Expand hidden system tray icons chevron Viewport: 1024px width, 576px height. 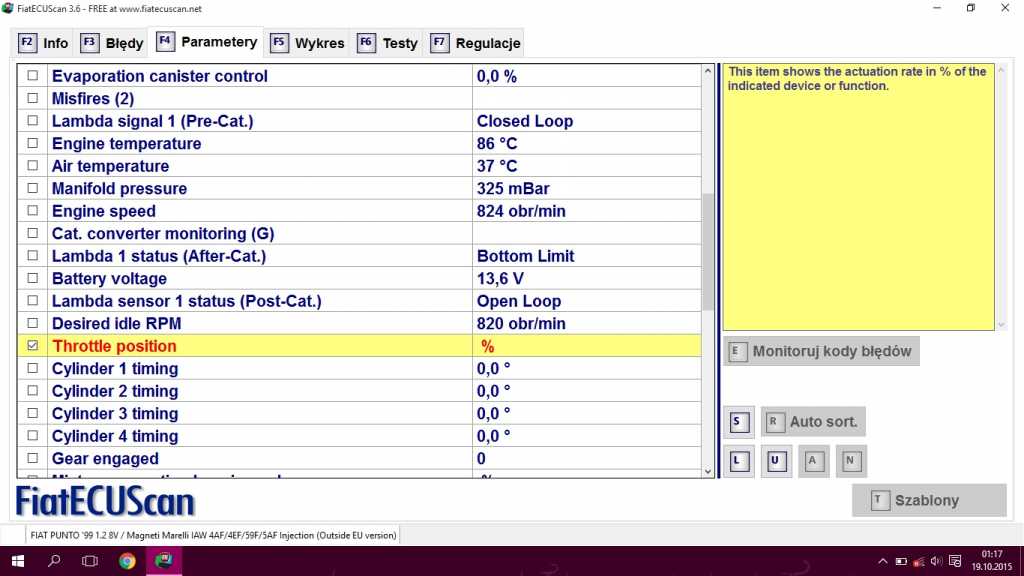(x=884, y=561)
